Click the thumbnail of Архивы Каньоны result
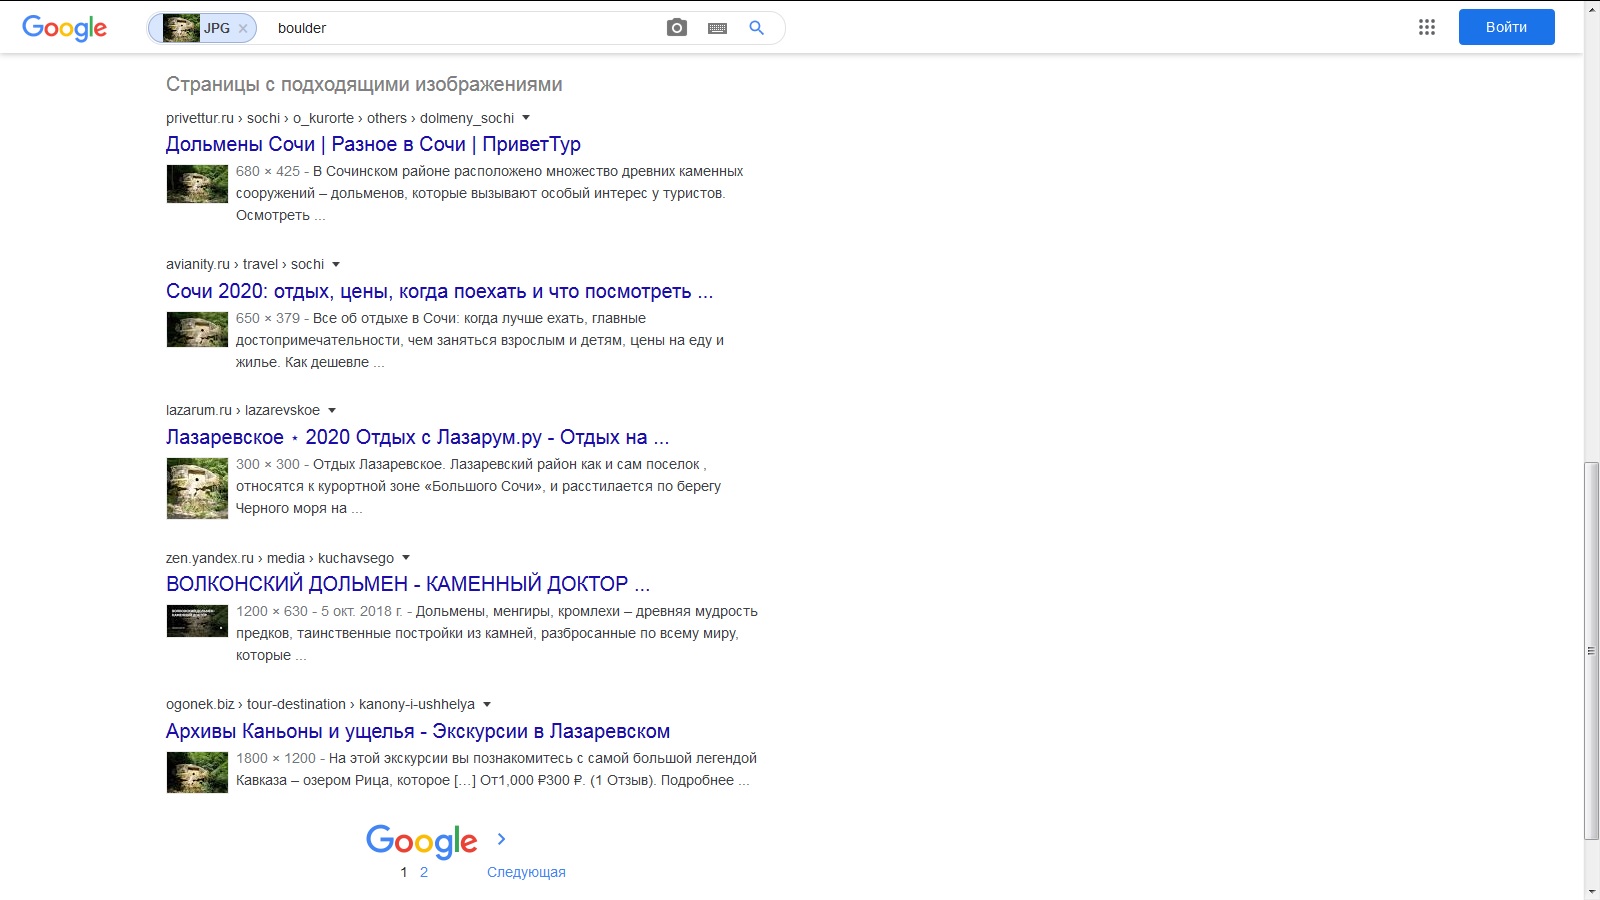 click(197, 773)
